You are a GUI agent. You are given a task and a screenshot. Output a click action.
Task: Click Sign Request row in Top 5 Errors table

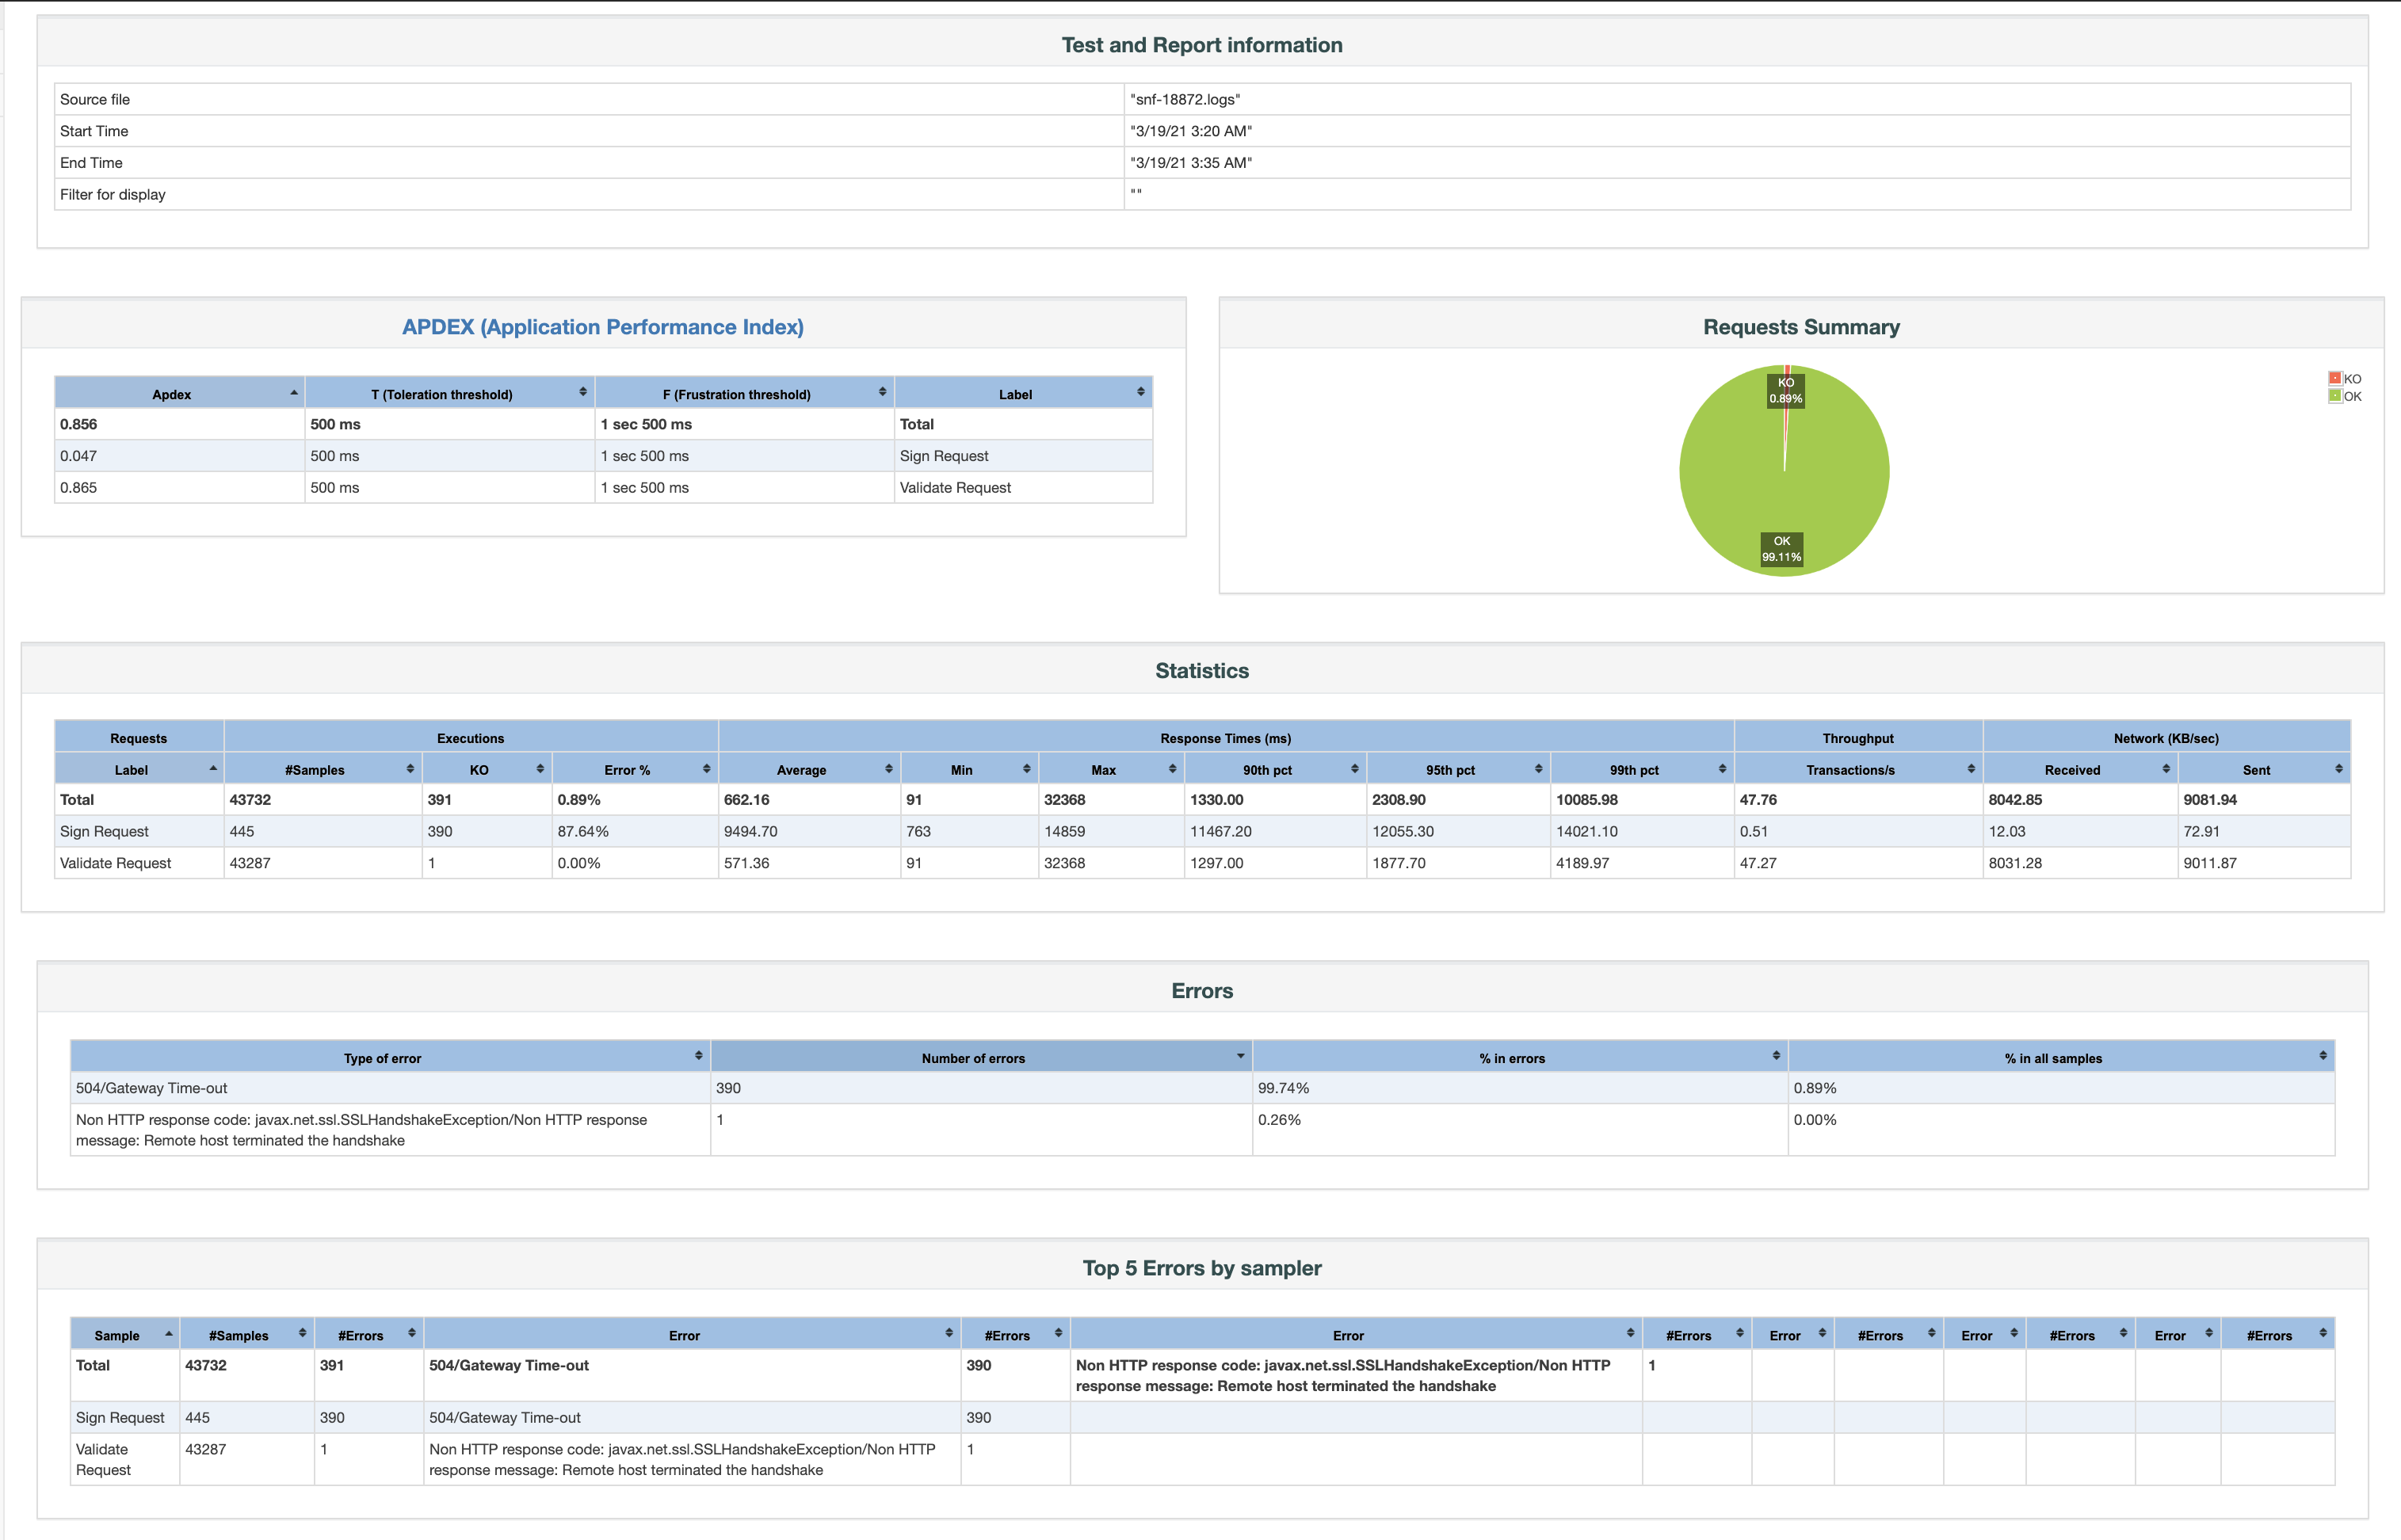[x=1202, y=1417]
